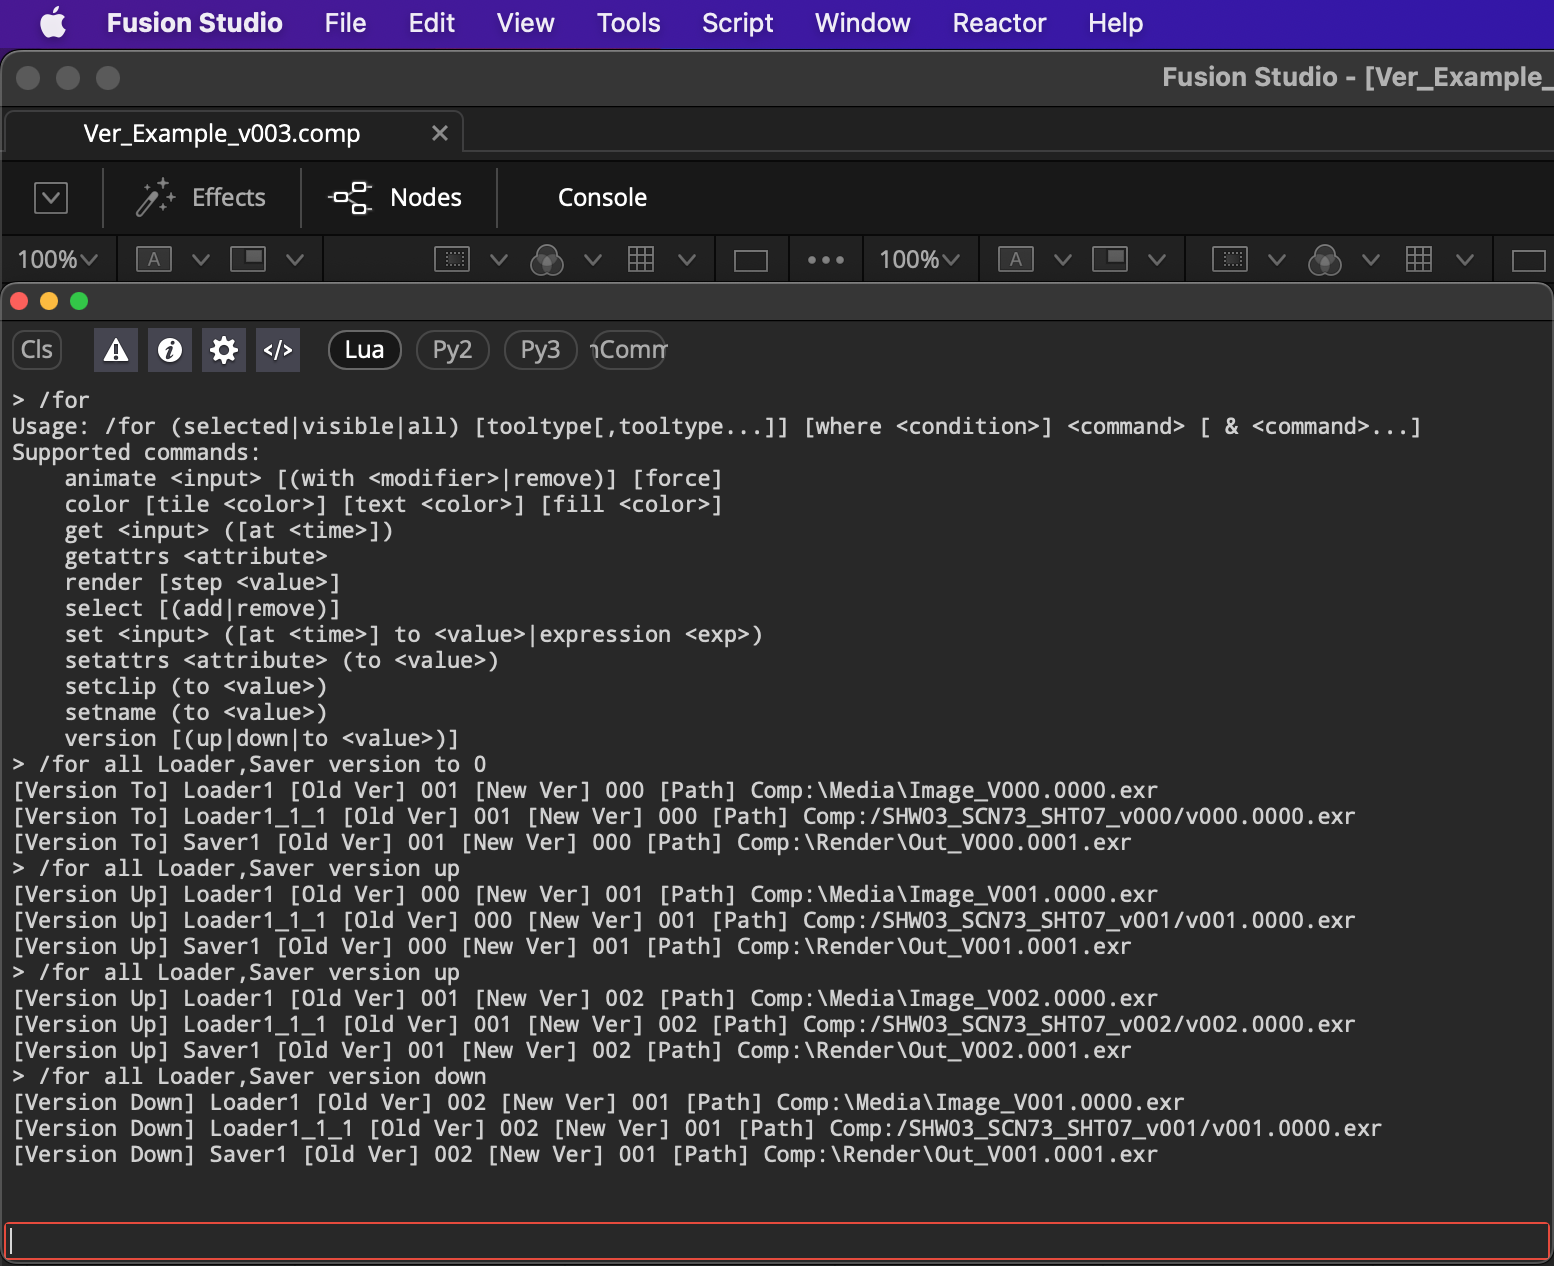The image size is (1554, 1266).
Task: Click right viewer color channels icon
Action: tap(1324, 260)
